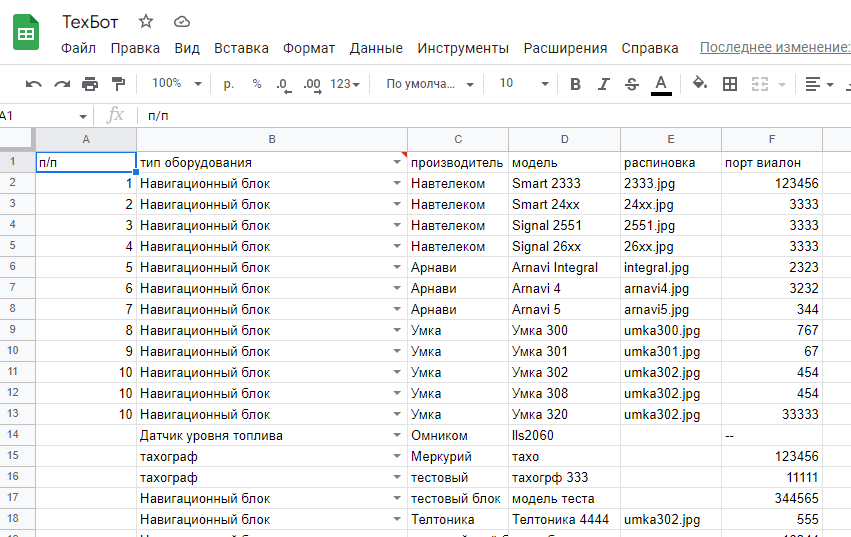Open the Файл menu

click(x=78, y=48)
